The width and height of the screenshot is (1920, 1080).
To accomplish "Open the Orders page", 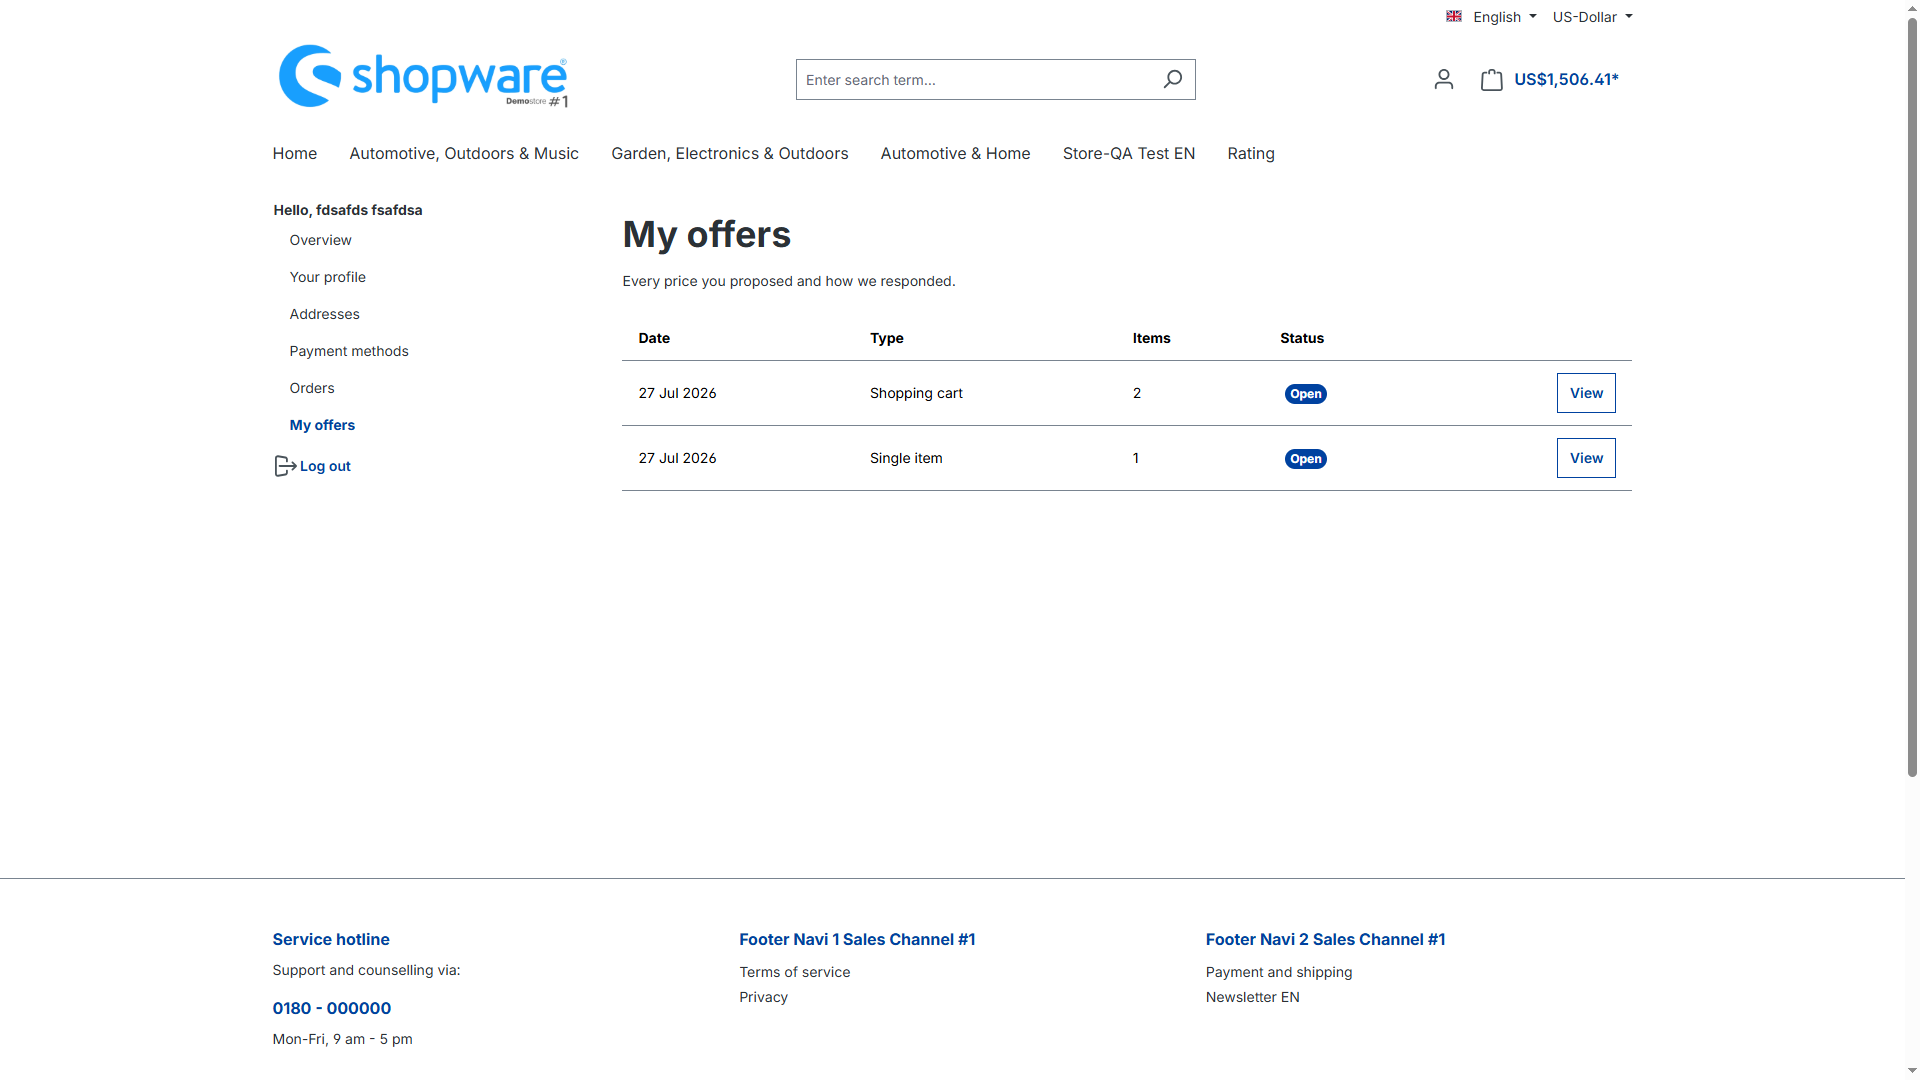I will [312, 388].
